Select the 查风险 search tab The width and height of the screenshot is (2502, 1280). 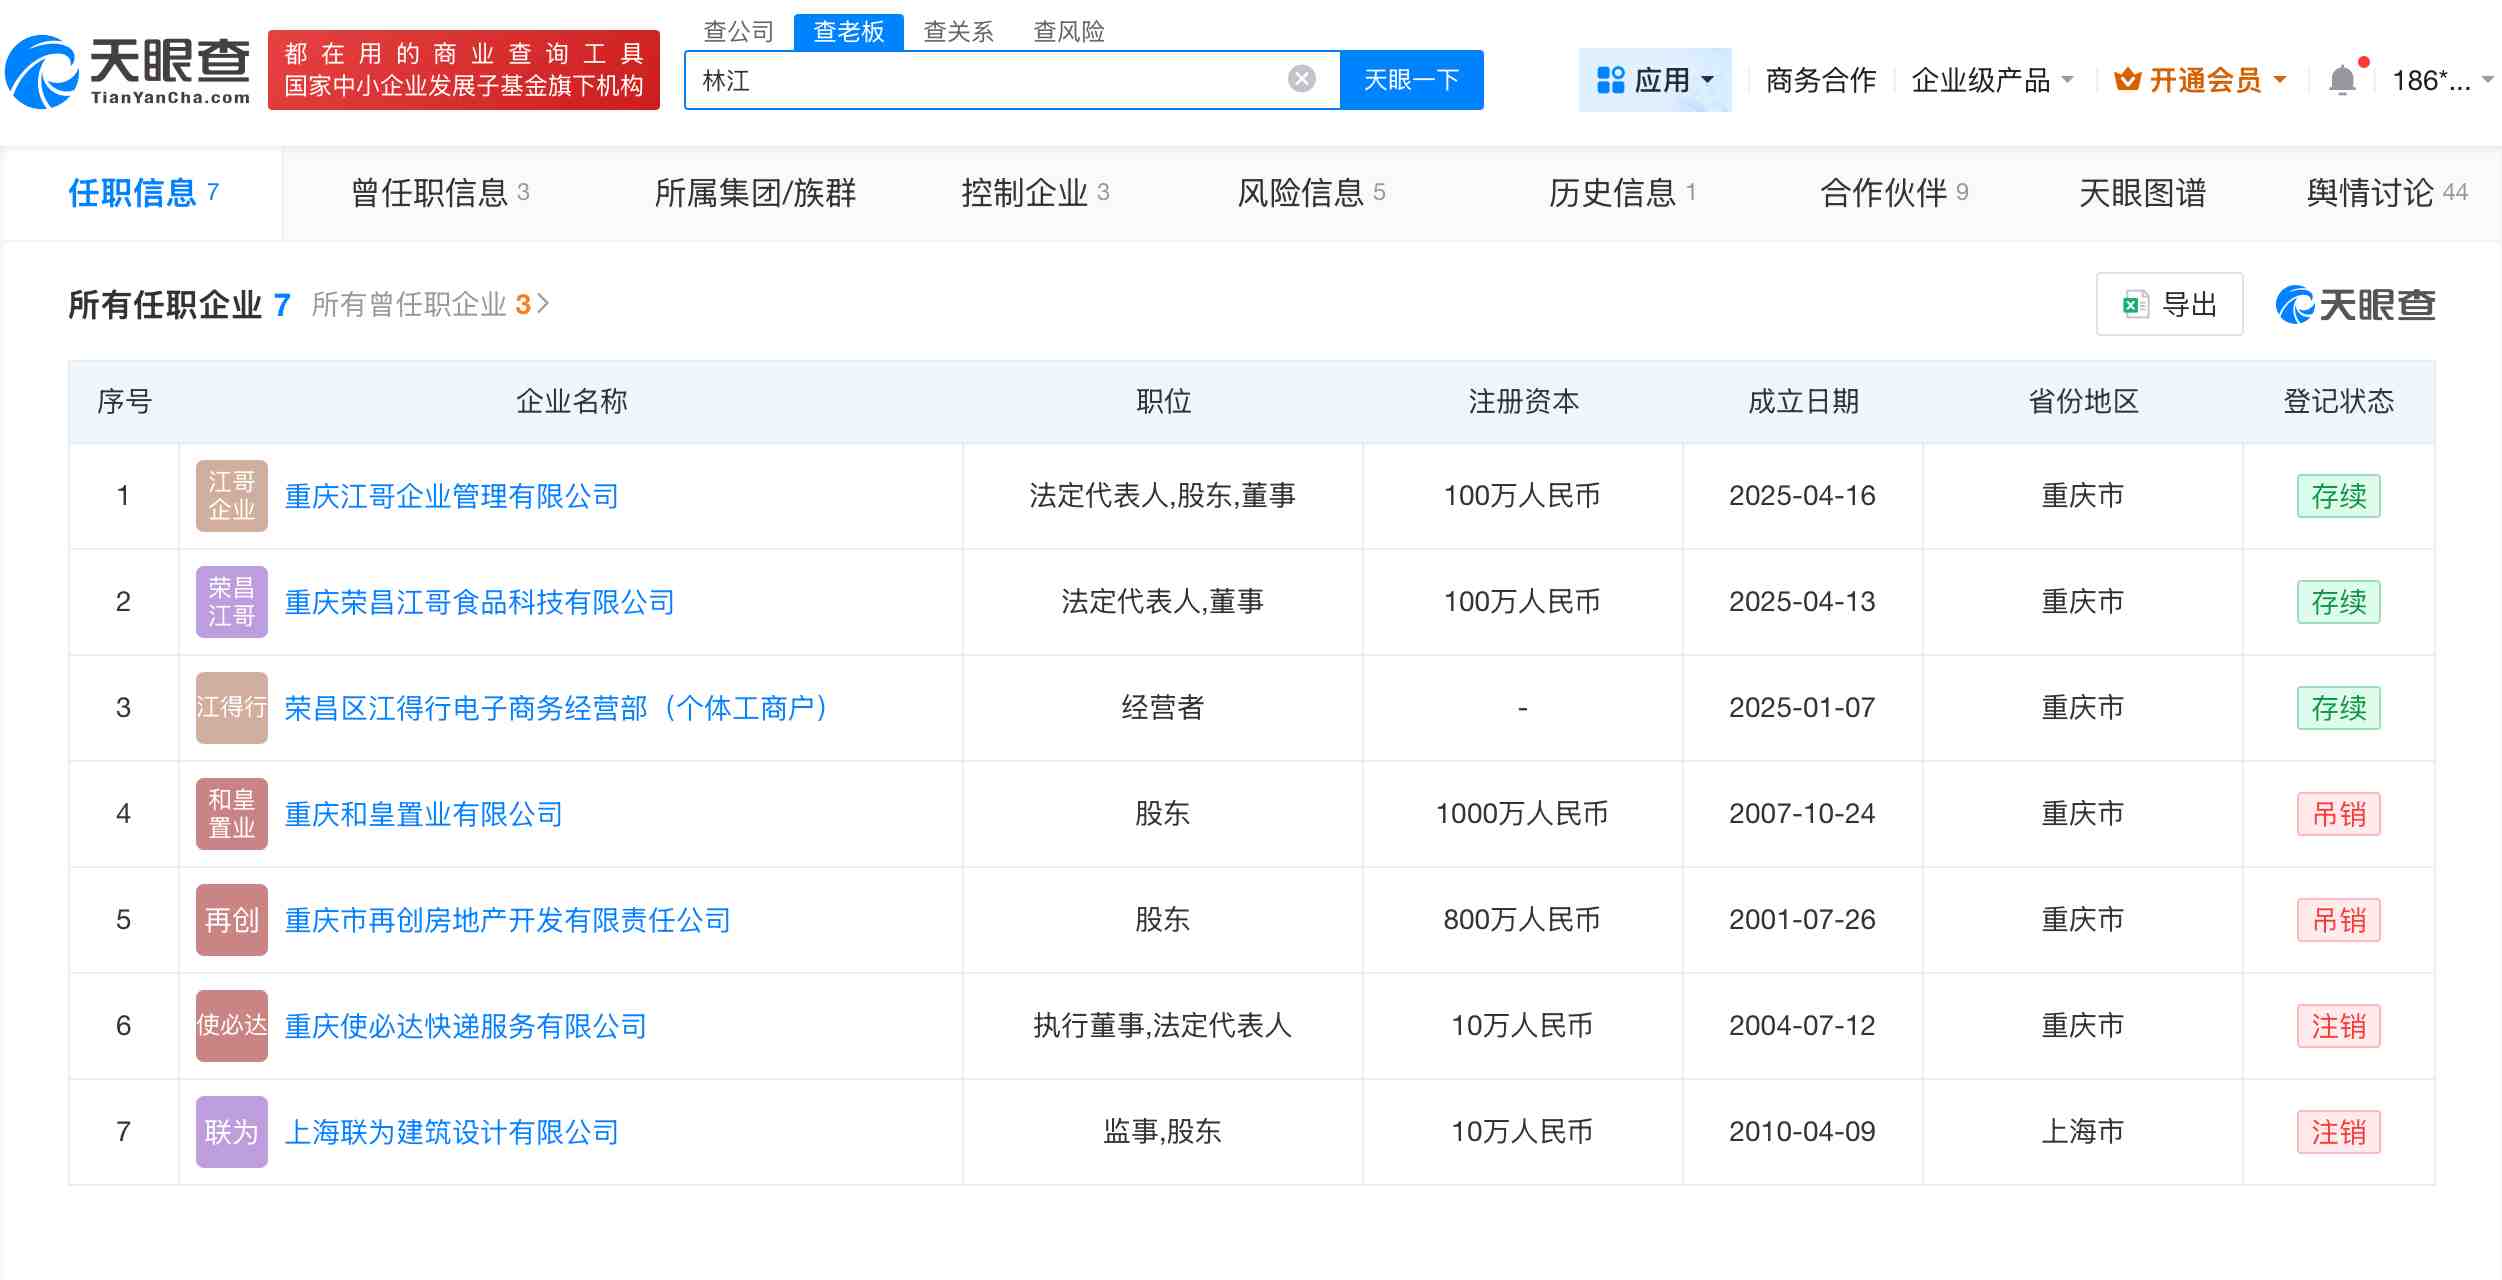pyautogui.click(x=1069, y=32)
